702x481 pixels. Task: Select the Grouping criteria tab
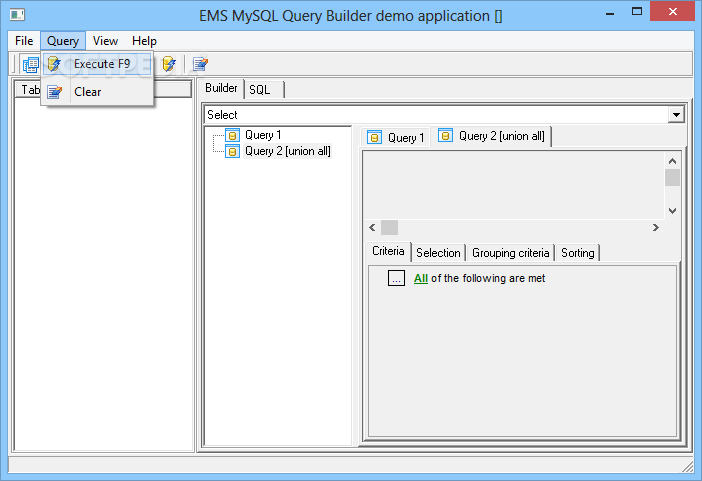[x=510, y=253]
